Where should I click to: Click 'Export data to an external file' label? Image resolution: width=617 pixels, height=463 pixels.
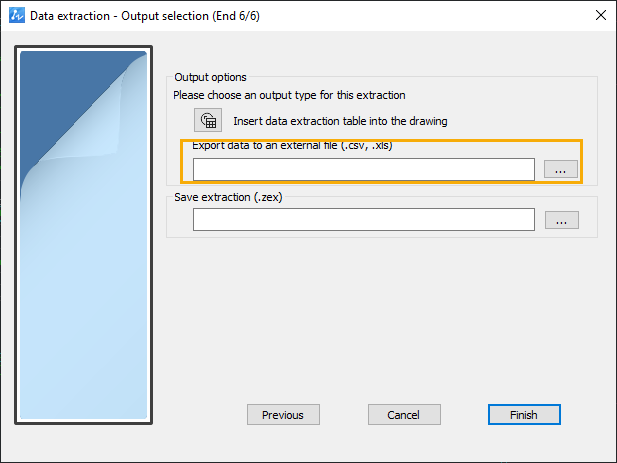292,145
